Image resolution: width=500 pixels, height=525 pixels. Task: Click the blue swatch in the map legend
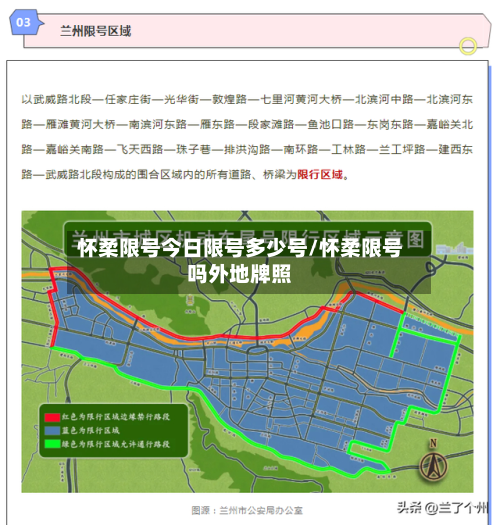pyautogui.click(x=52, y=431)
